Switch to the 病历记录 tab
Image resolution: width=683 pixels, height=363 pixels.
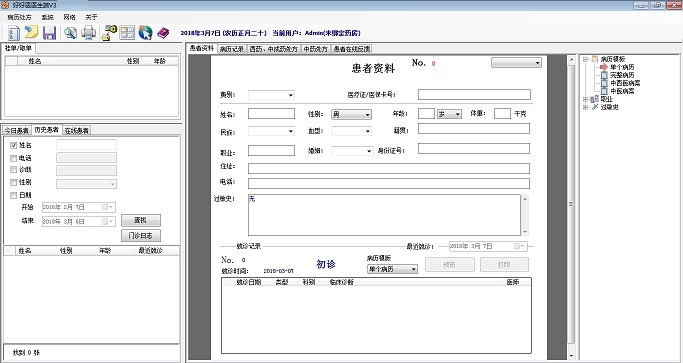[232, 49]
